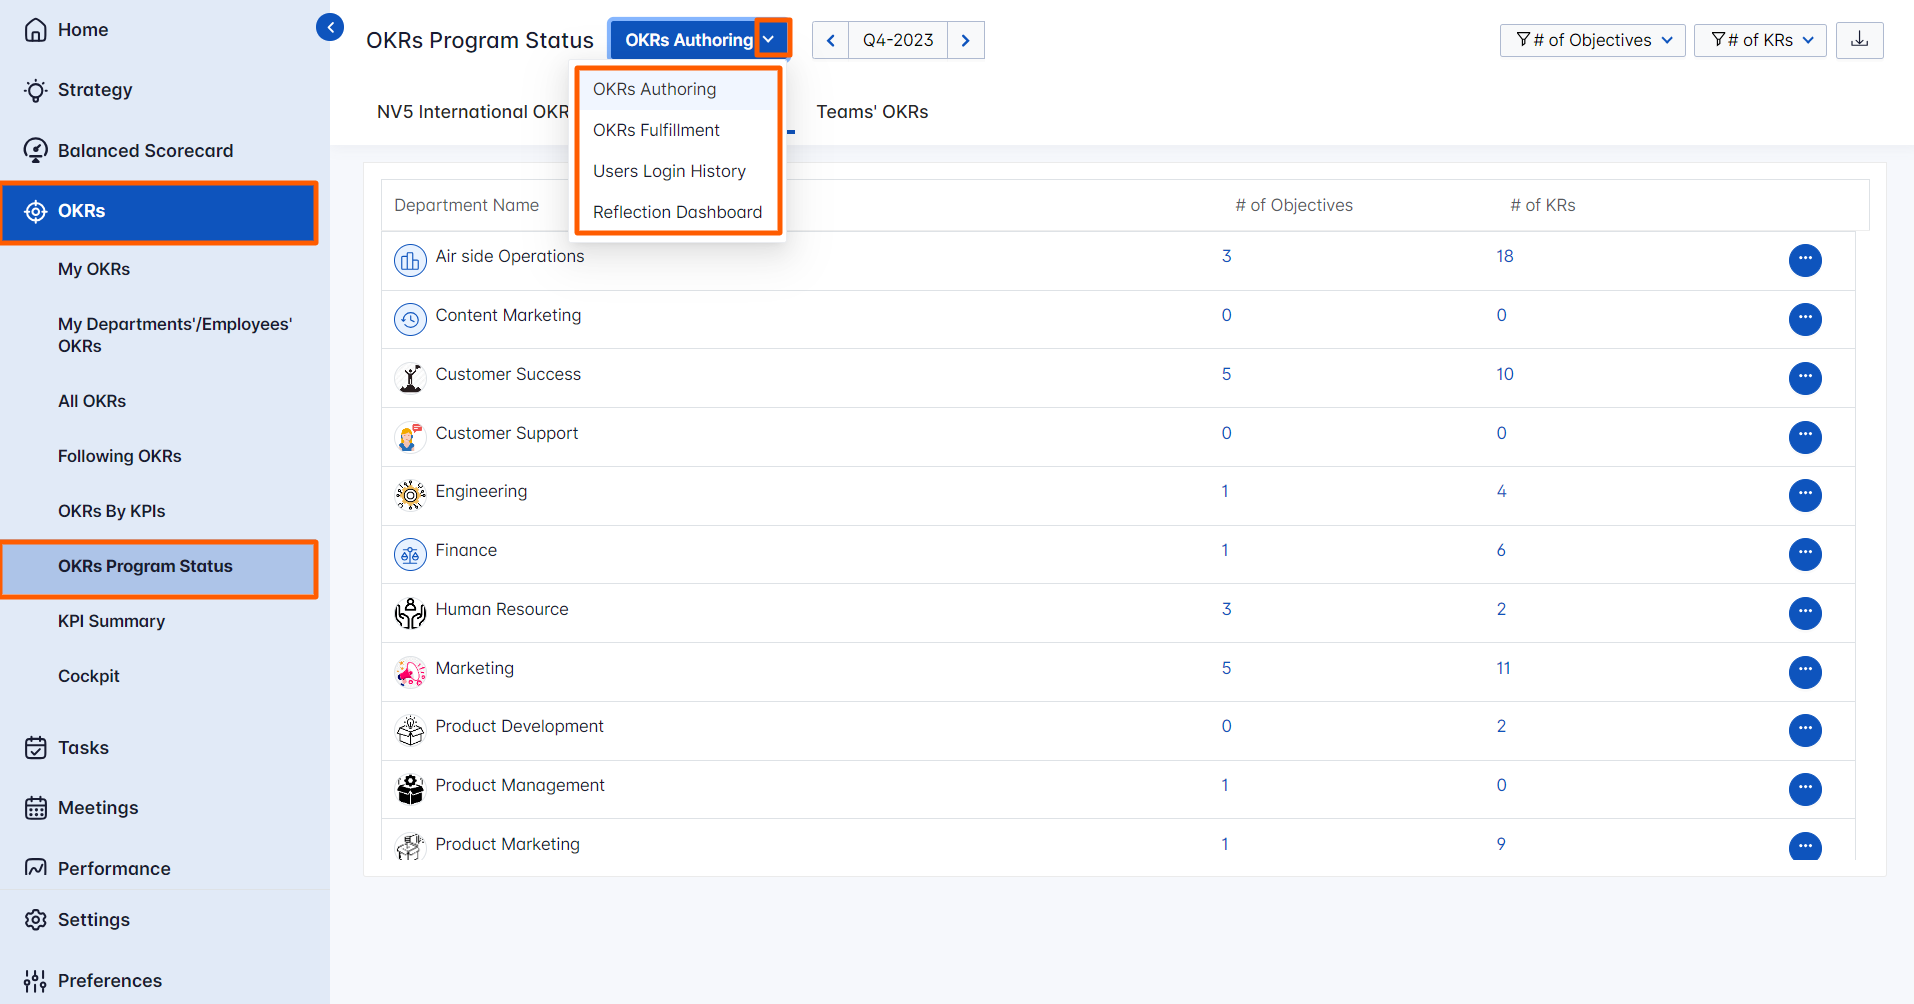Navigate to KPI Summary page
The width and height of the screenshot is (1914, 1004).
(x=111, y=621)
